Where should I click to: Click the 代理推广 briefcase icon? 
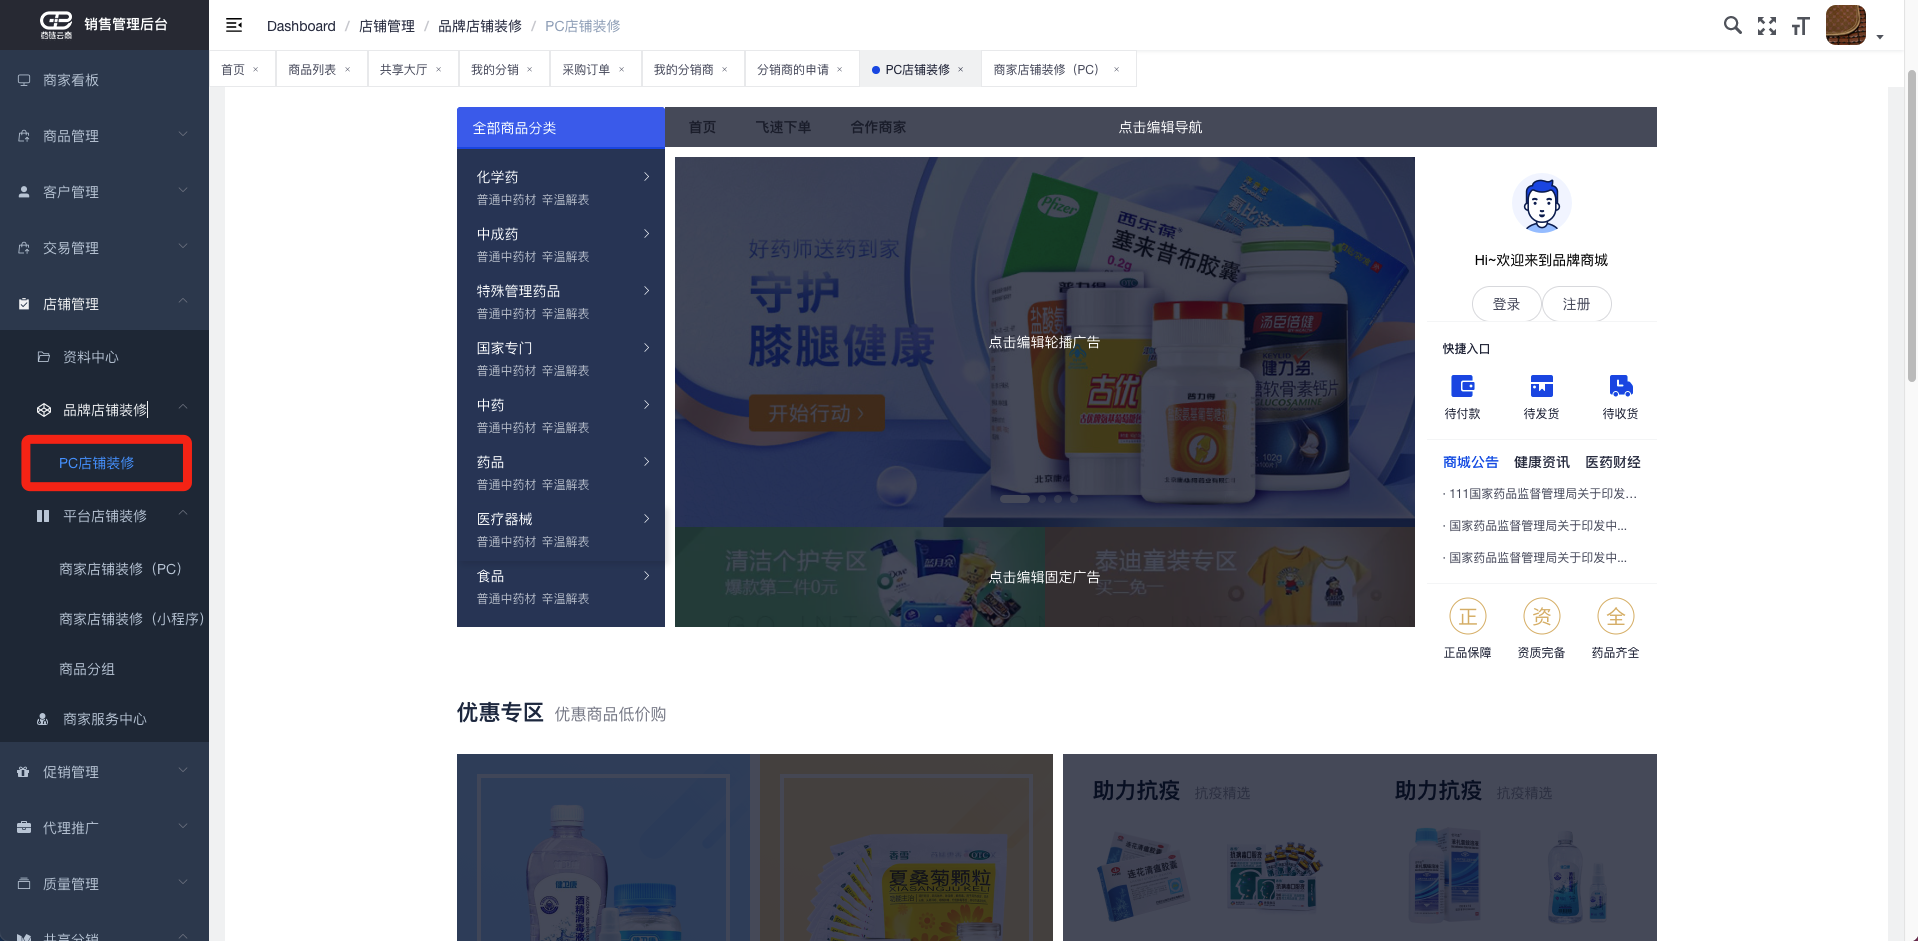tap(24, 828)
